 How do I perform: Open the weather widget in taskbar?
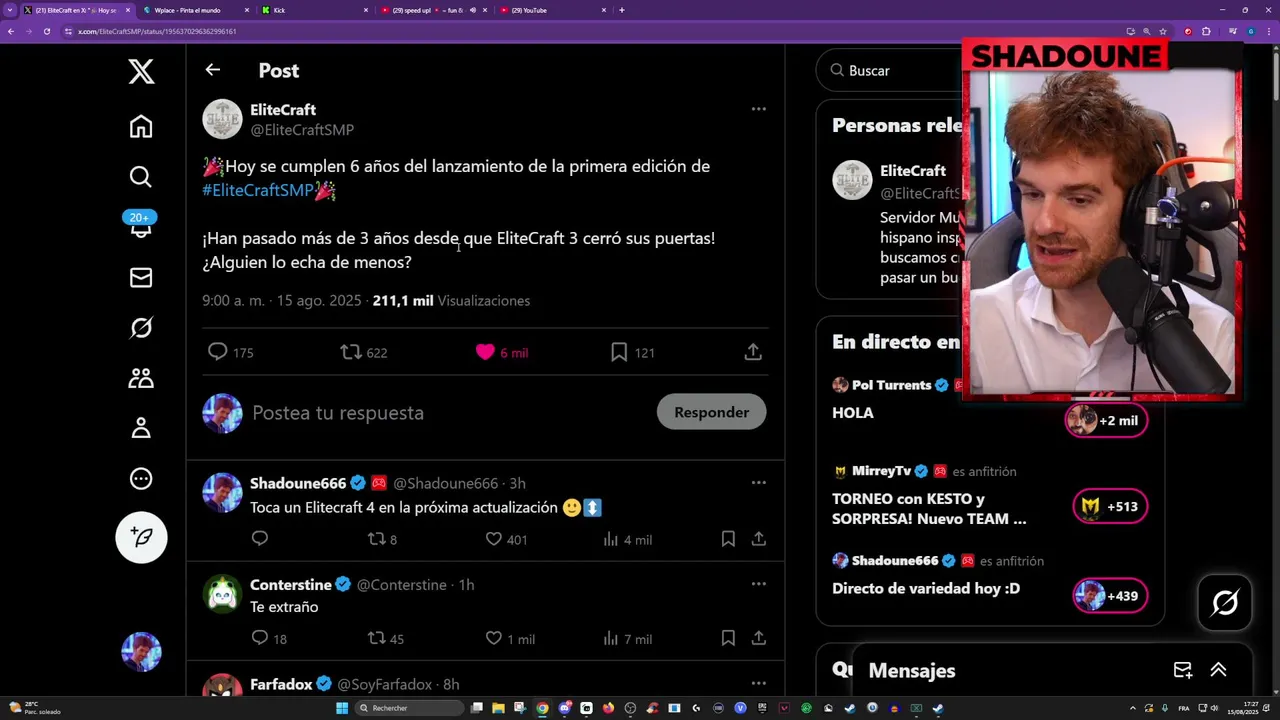(35, 708)
